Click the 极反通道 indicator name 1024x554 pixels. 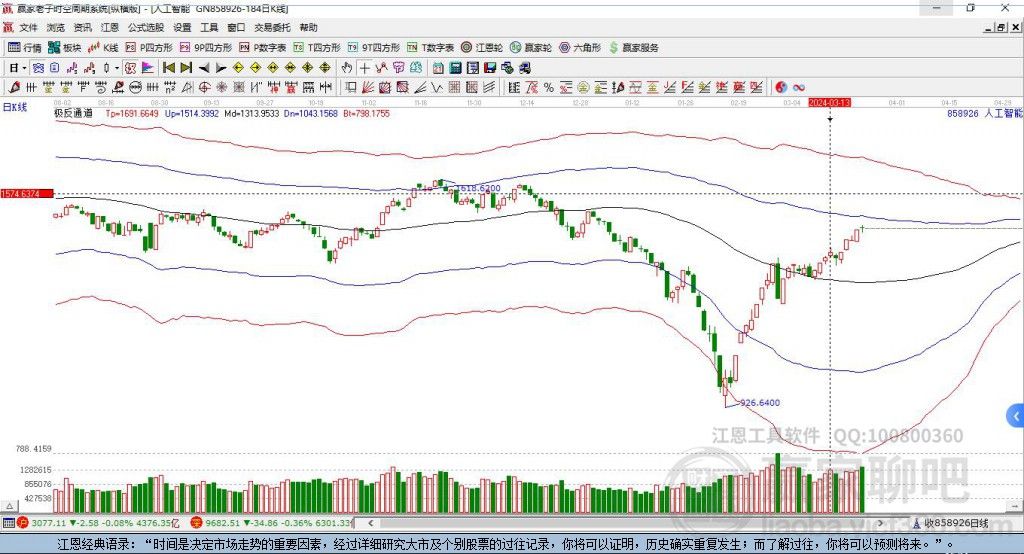click(73, 113)
